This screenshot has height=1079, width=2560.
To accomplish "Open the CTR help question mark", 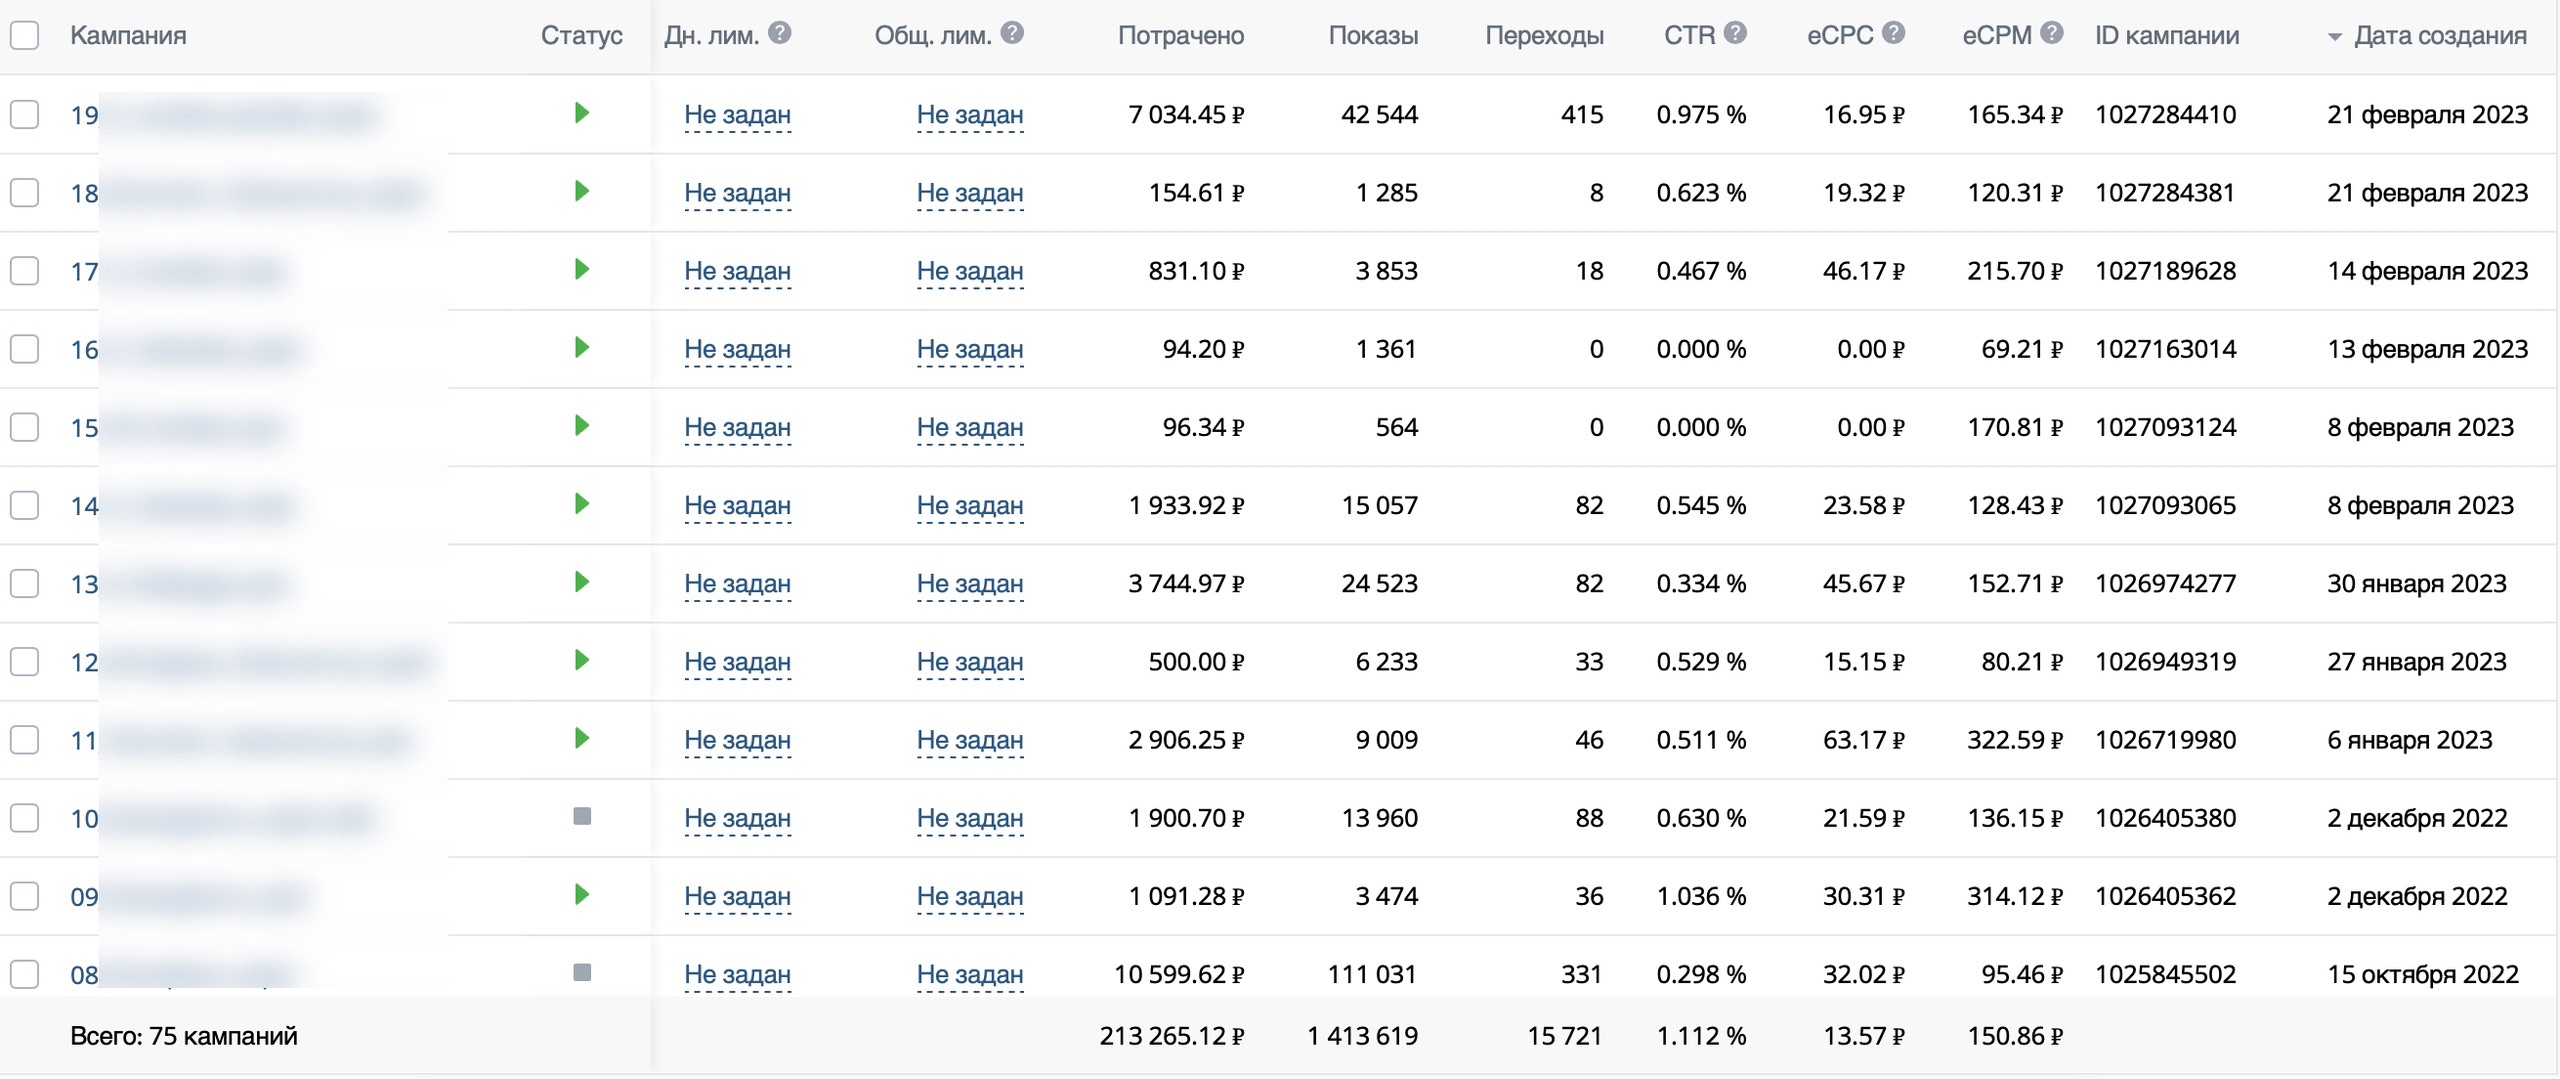I will tap(1736, 33).
